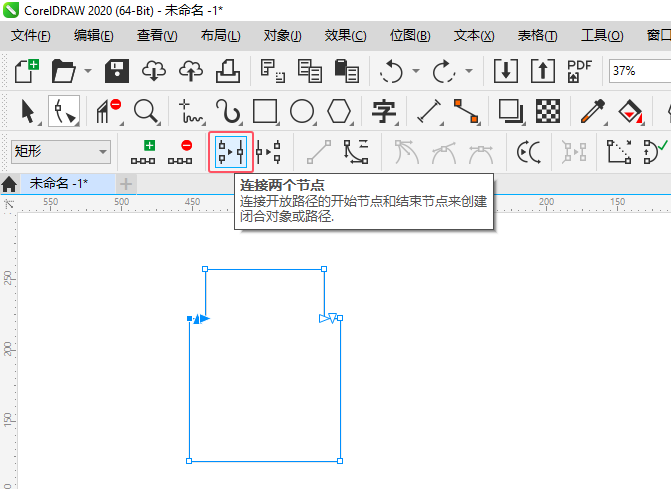Image resolution: width=671 pixels, height=489 pixels.
Task: Select the Connector tool
Action: [x=466, y=111]
